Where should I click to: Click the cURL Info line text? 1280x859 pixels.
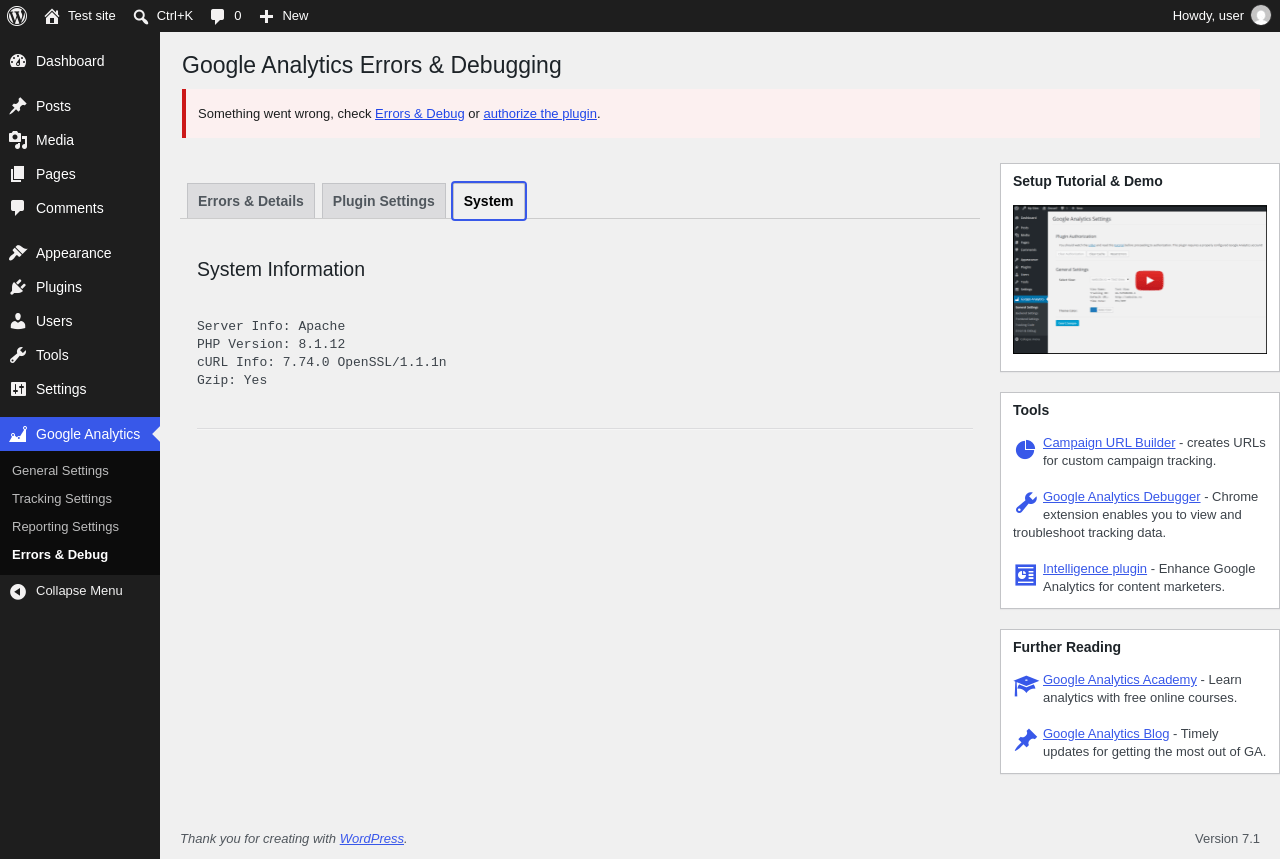pos(322,362)
